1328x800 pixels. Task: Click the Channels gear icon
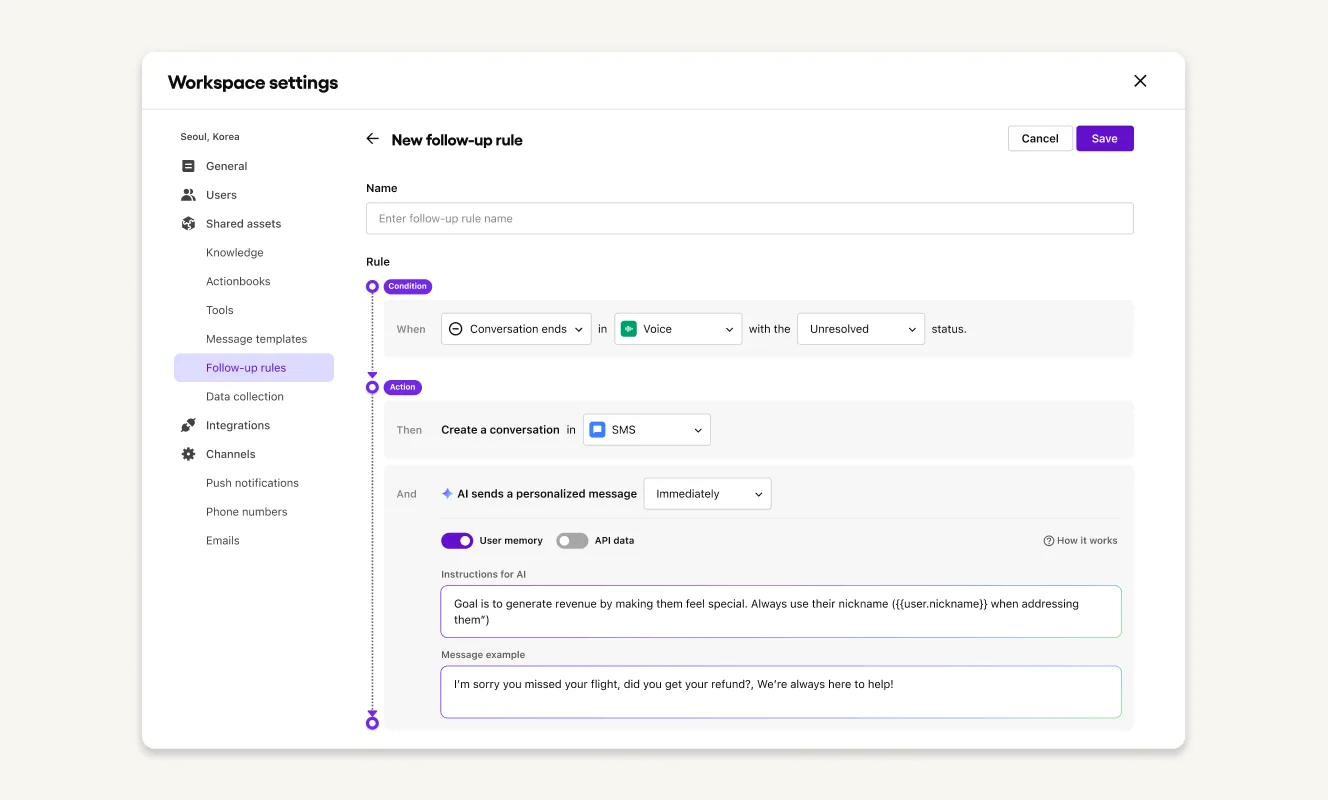click(x=188, y=454)
